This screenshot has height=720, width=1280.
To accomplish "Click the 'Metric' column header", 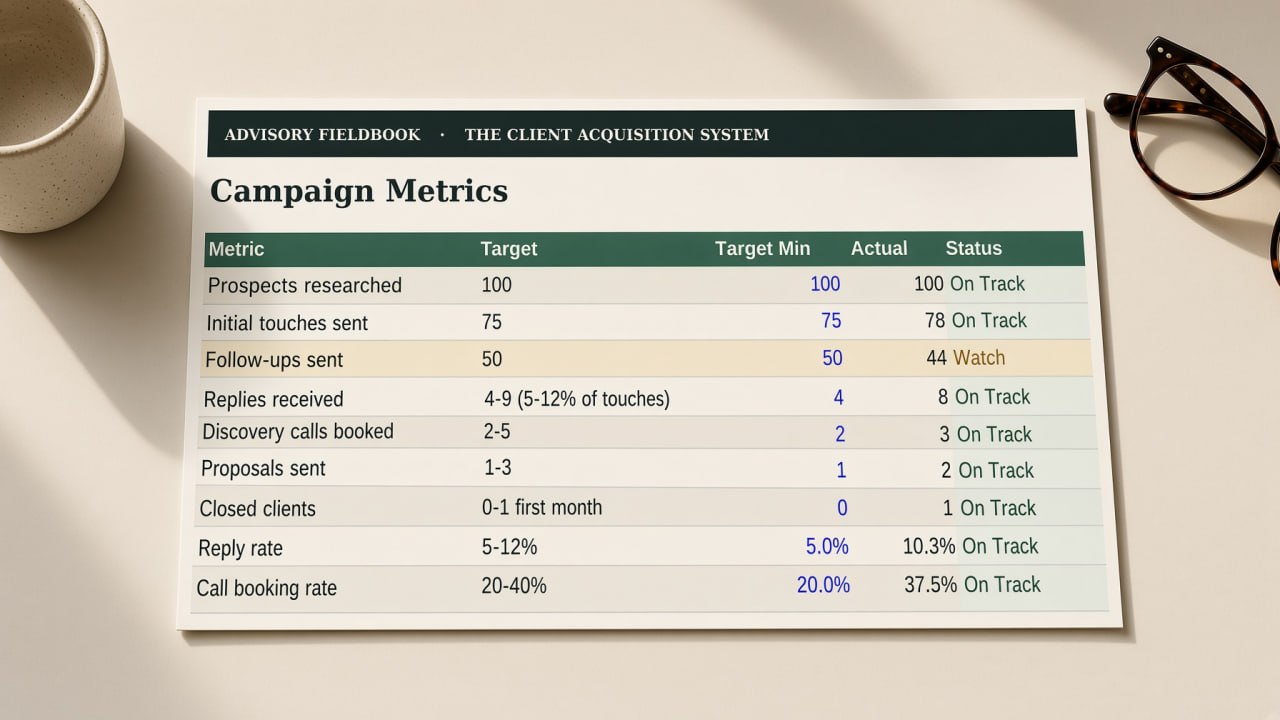I will [x=237, y=249].
